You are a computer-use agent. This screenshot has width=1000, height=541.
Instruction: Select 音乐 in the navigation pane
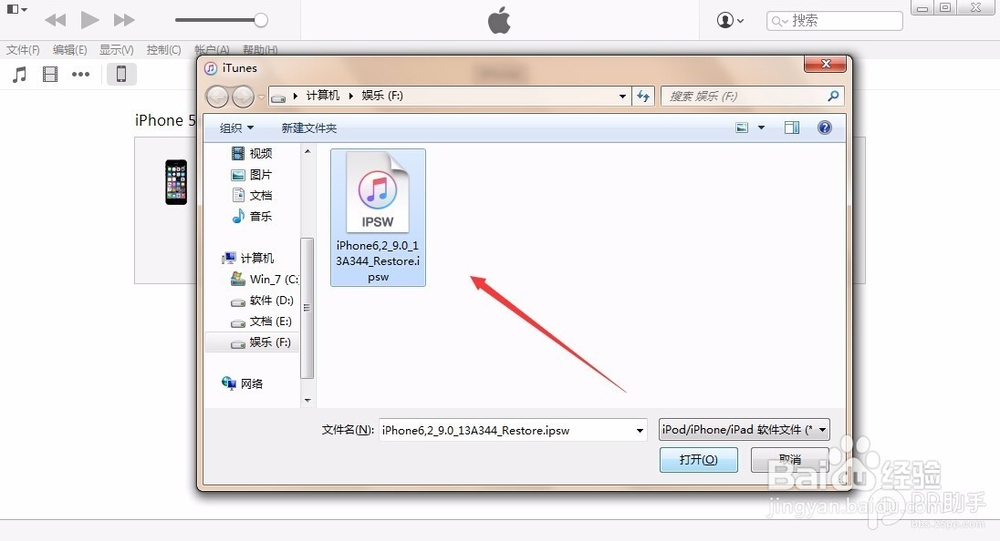click(253, 216)
